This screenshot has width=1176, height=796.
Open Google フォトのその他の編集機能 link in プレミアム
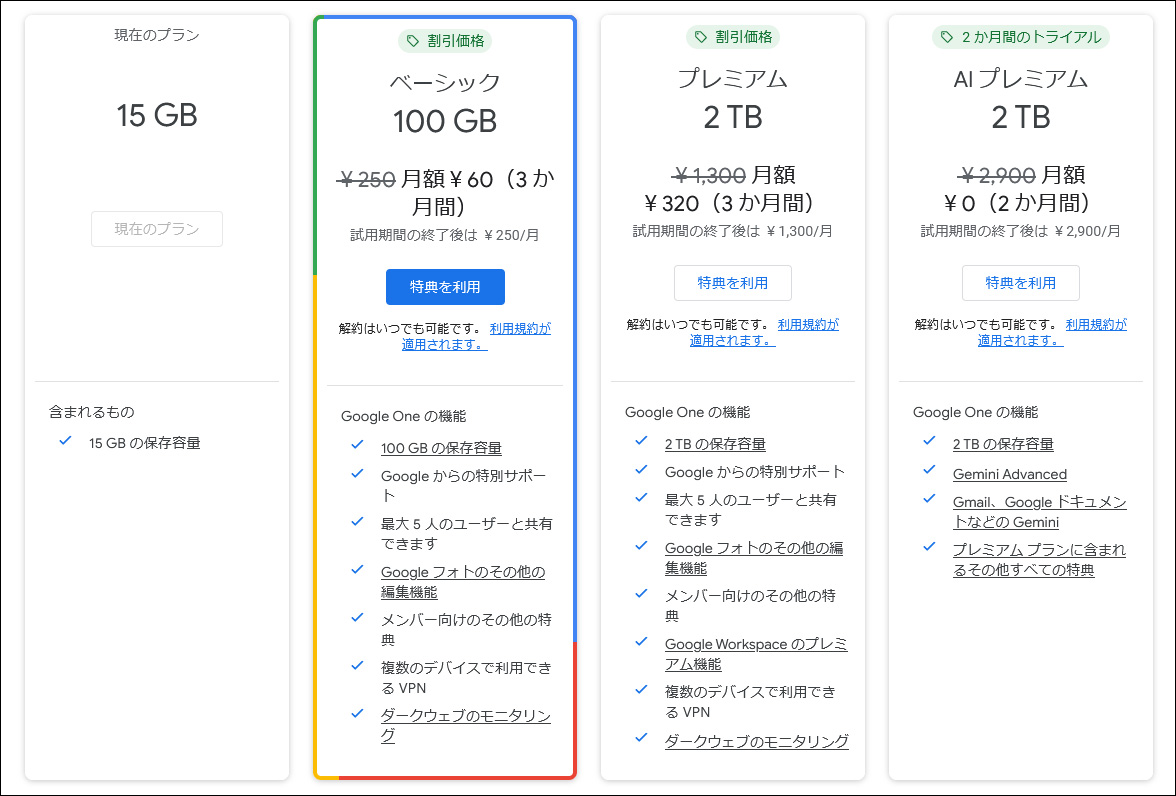coord(754,558)
